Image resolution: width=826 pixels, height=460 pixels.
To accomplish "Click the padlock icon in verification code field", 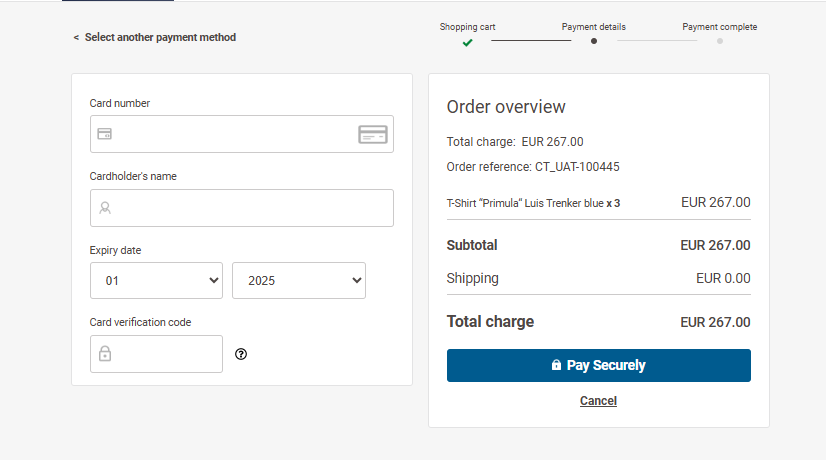I will pos(105,354).
